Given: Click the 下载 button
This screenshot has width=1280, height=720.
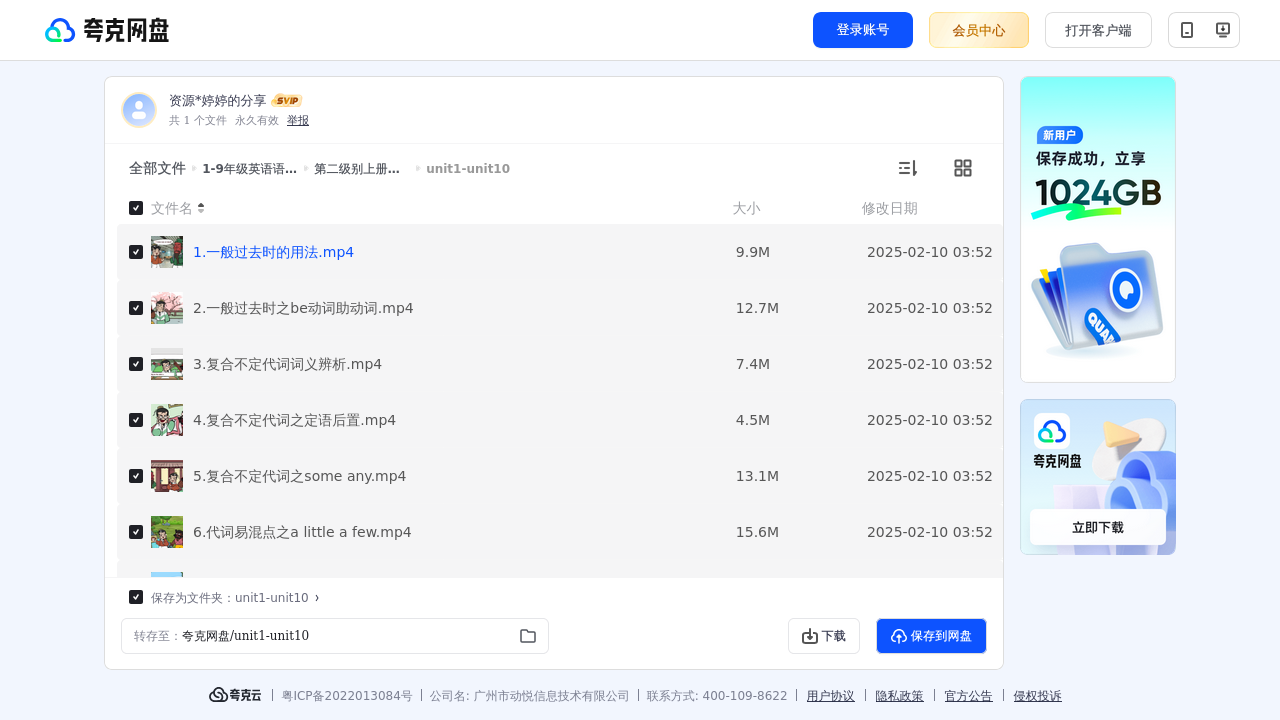Looking at the screenshot, I should coord(824,636).
